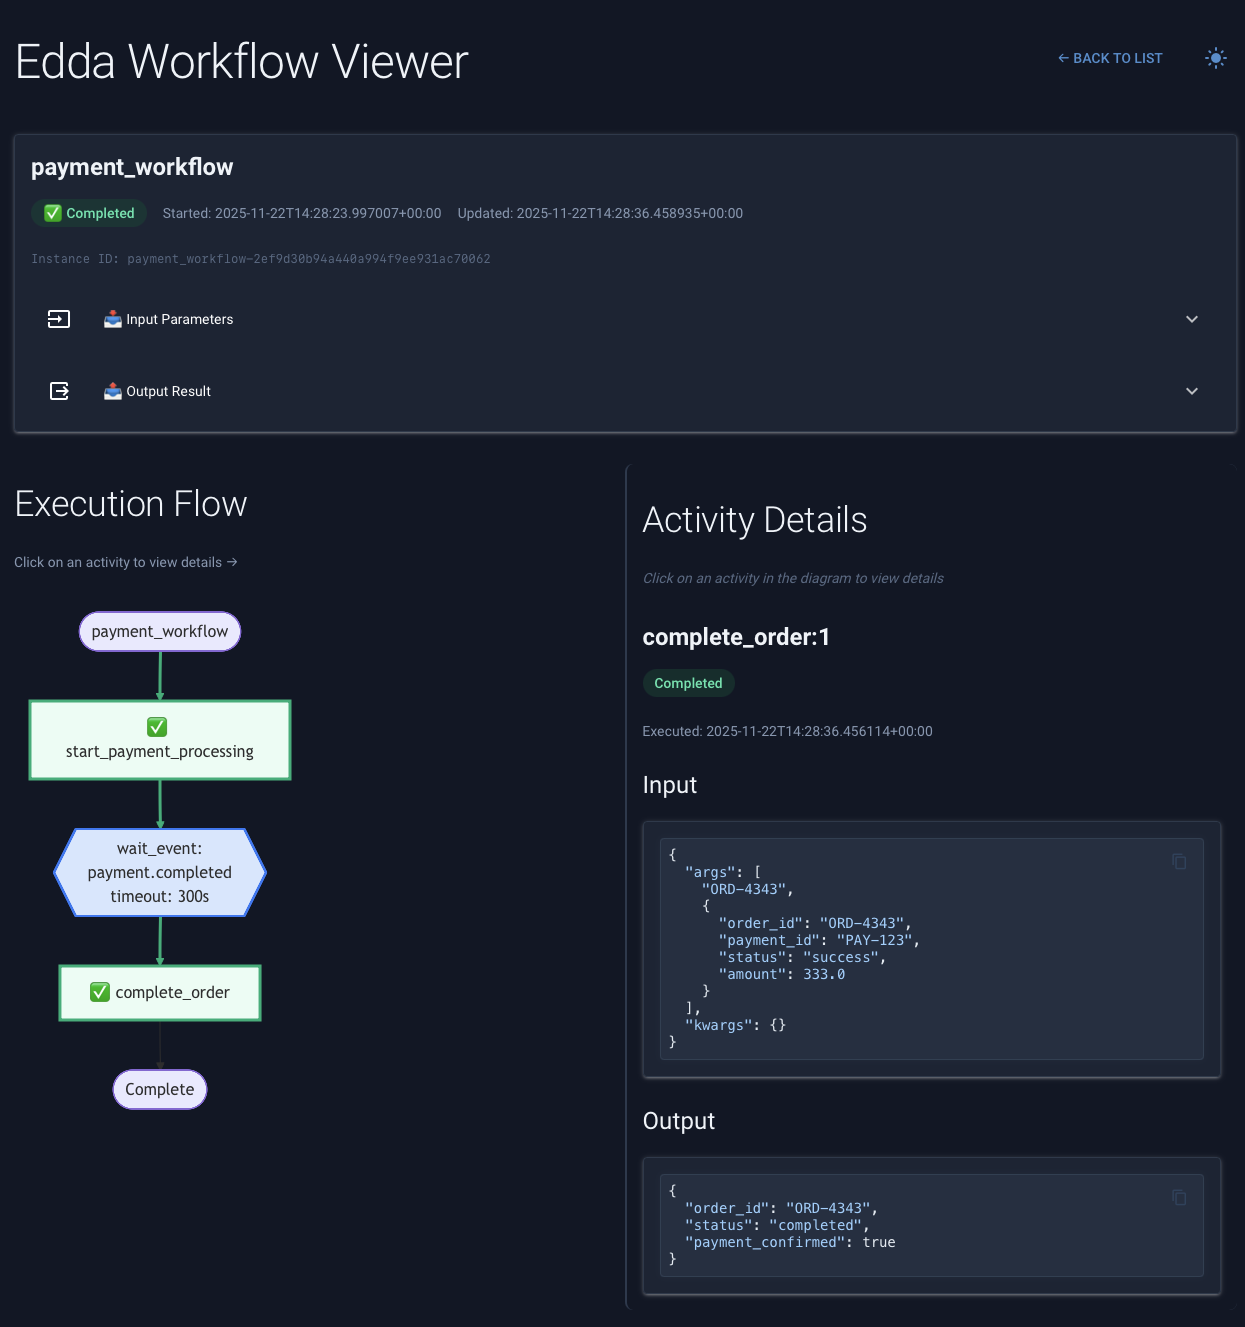
Task: Click the payment_workflow start node in the diagram
Action: 159,631
